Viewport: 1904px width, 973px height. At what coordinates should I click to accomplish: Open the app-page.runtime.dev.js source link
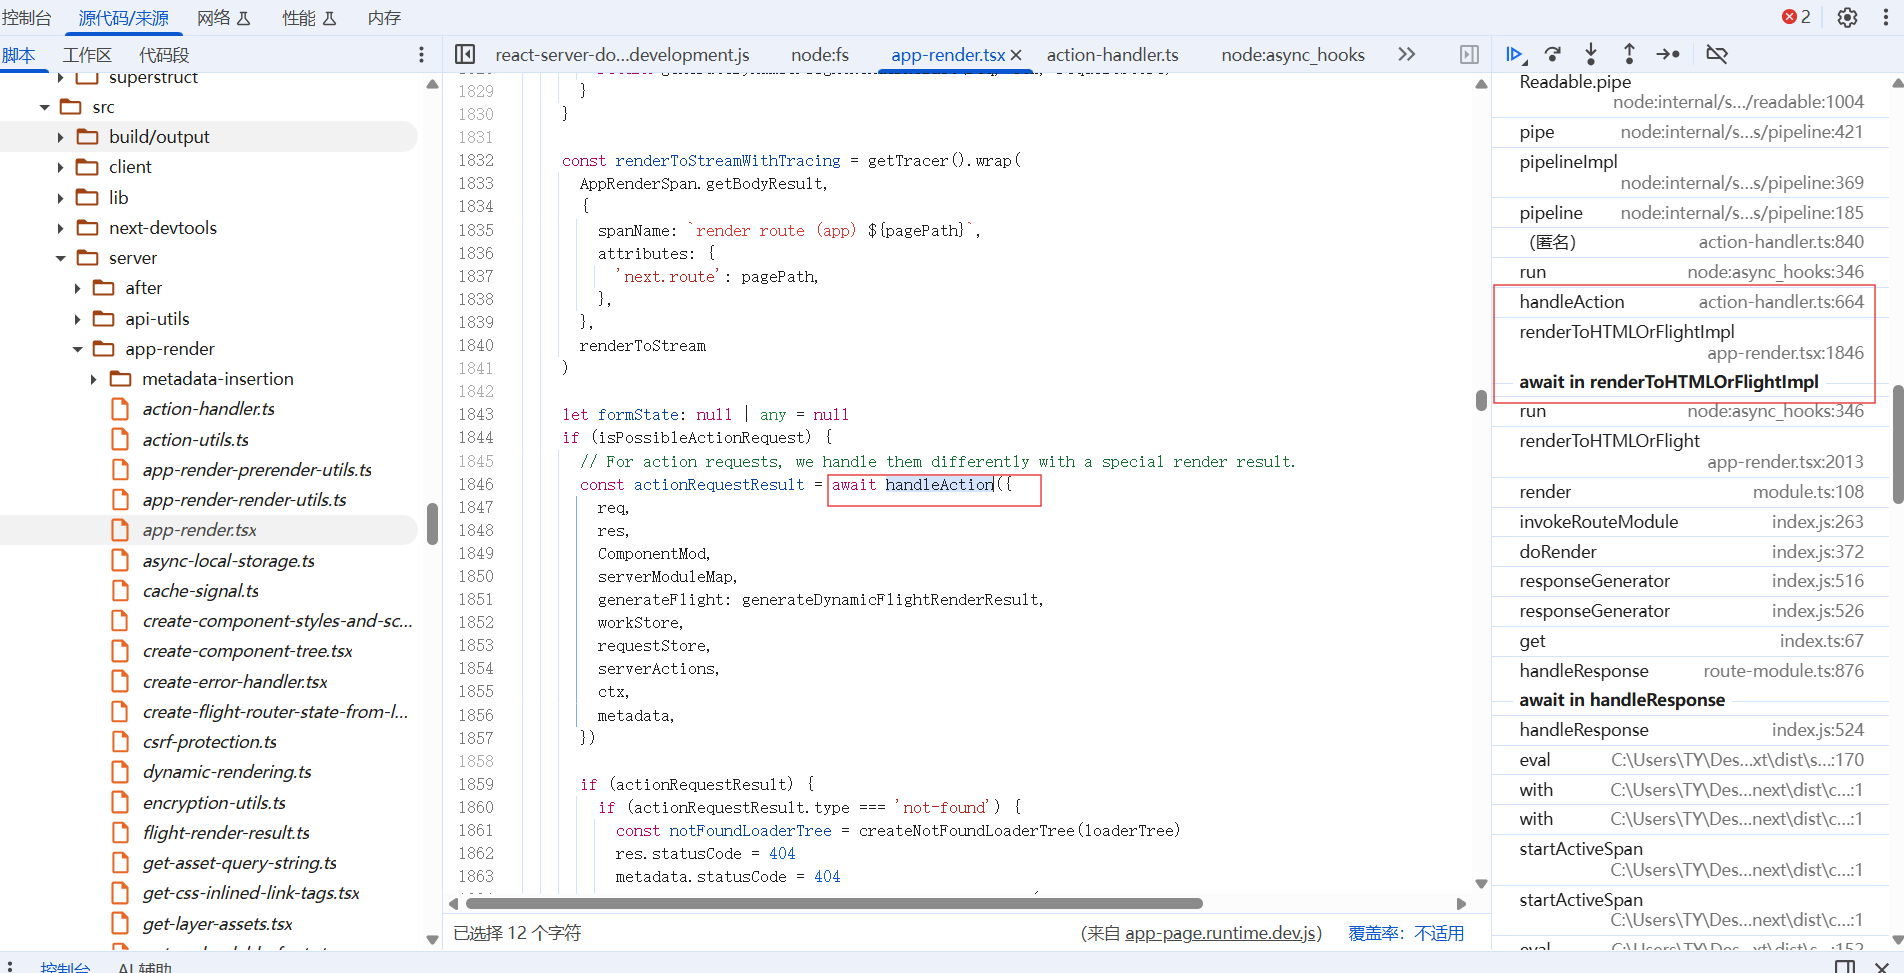1219,933
